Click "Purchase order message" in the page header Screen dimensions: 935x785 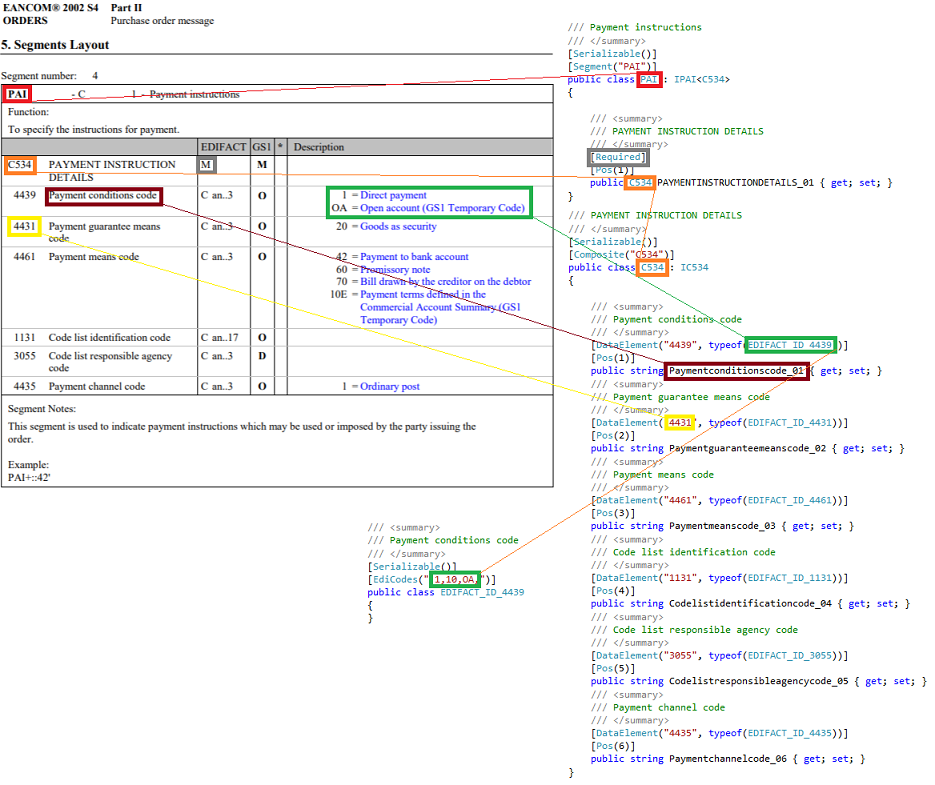[x=162, y=20]
